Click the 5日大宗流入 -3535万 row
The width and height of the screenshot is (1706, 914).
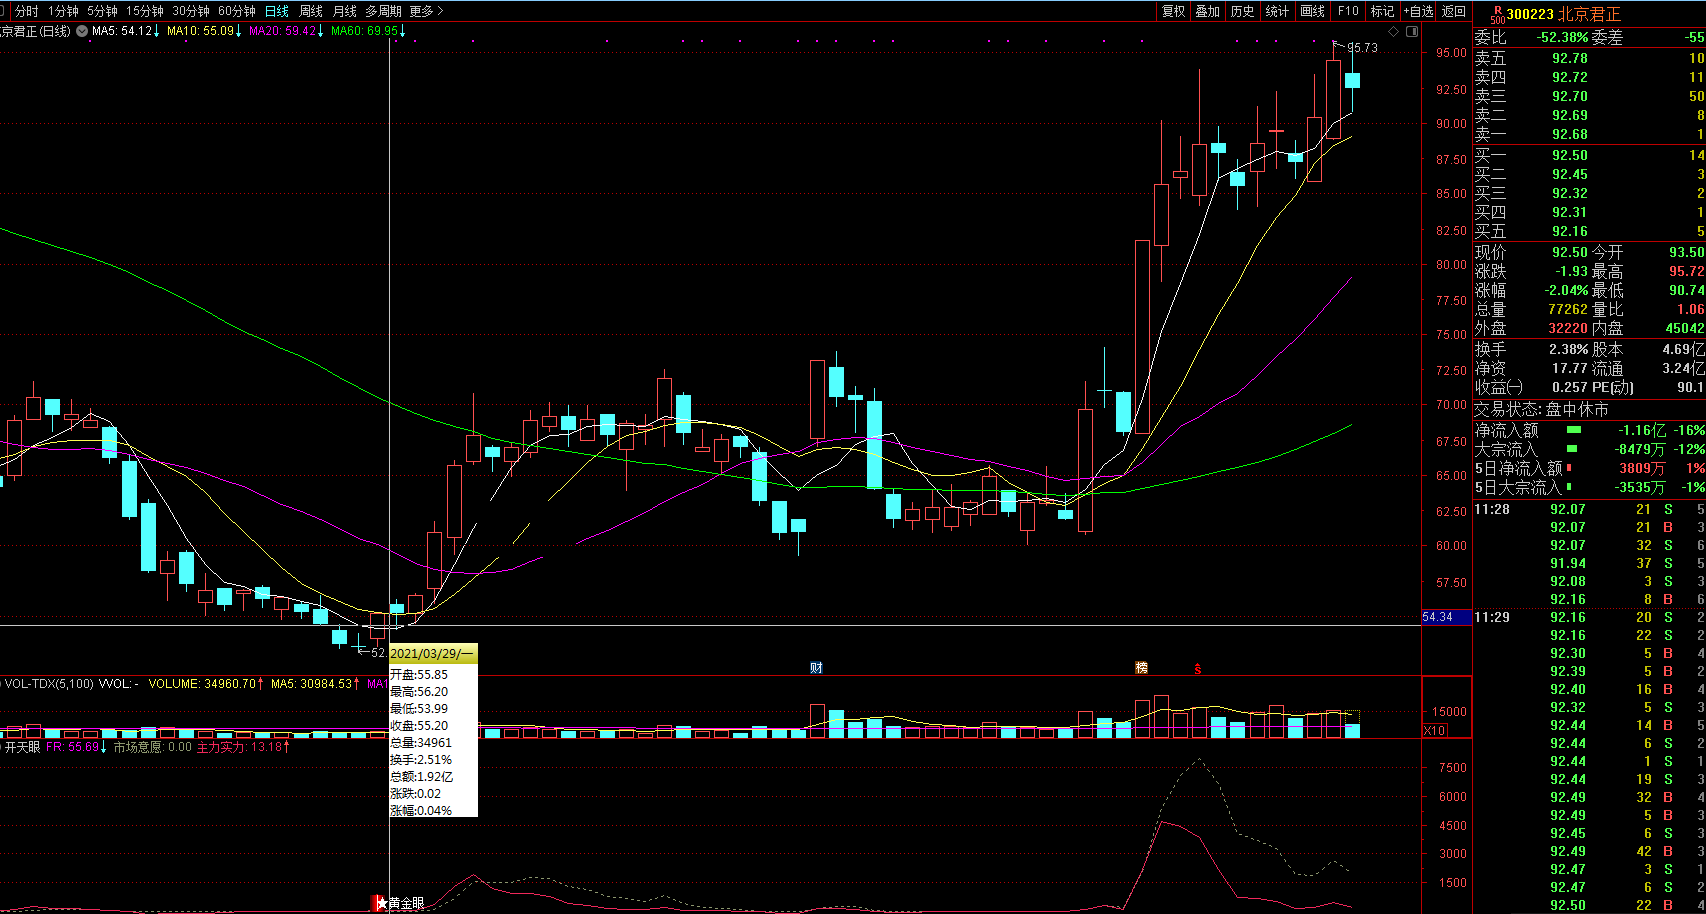tap(1589, 487)
